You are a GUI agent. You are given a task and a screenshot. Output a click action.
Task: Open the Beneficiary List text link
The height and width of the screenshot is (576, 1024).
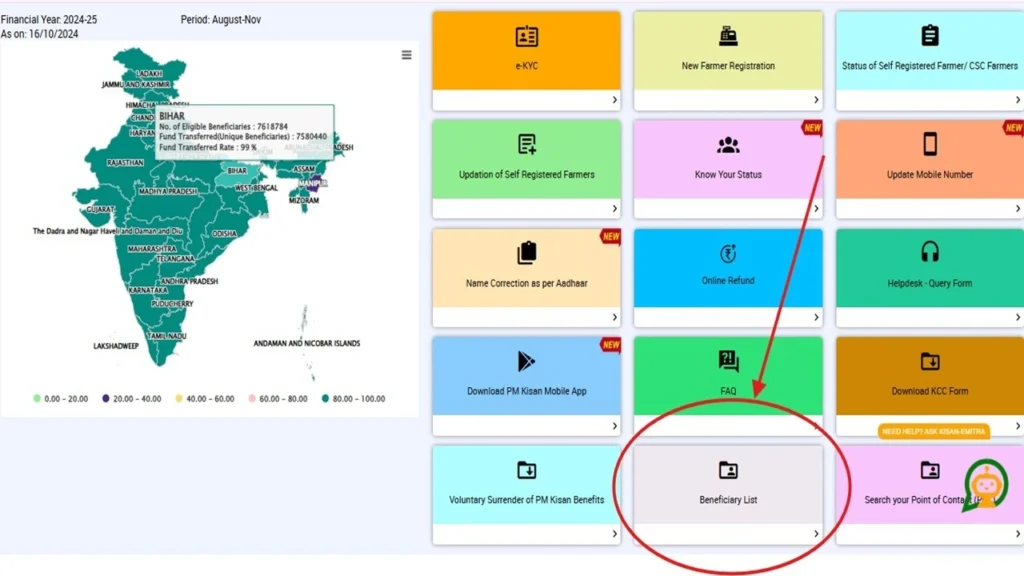(728, 500)
